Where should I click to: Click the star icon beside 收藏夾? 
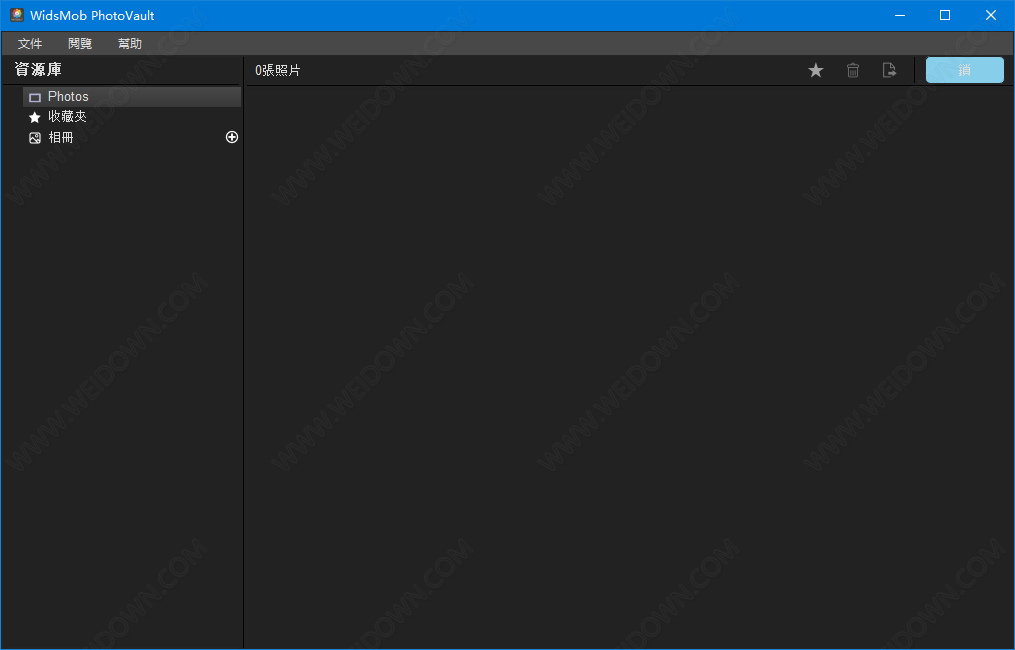(35, 117)
